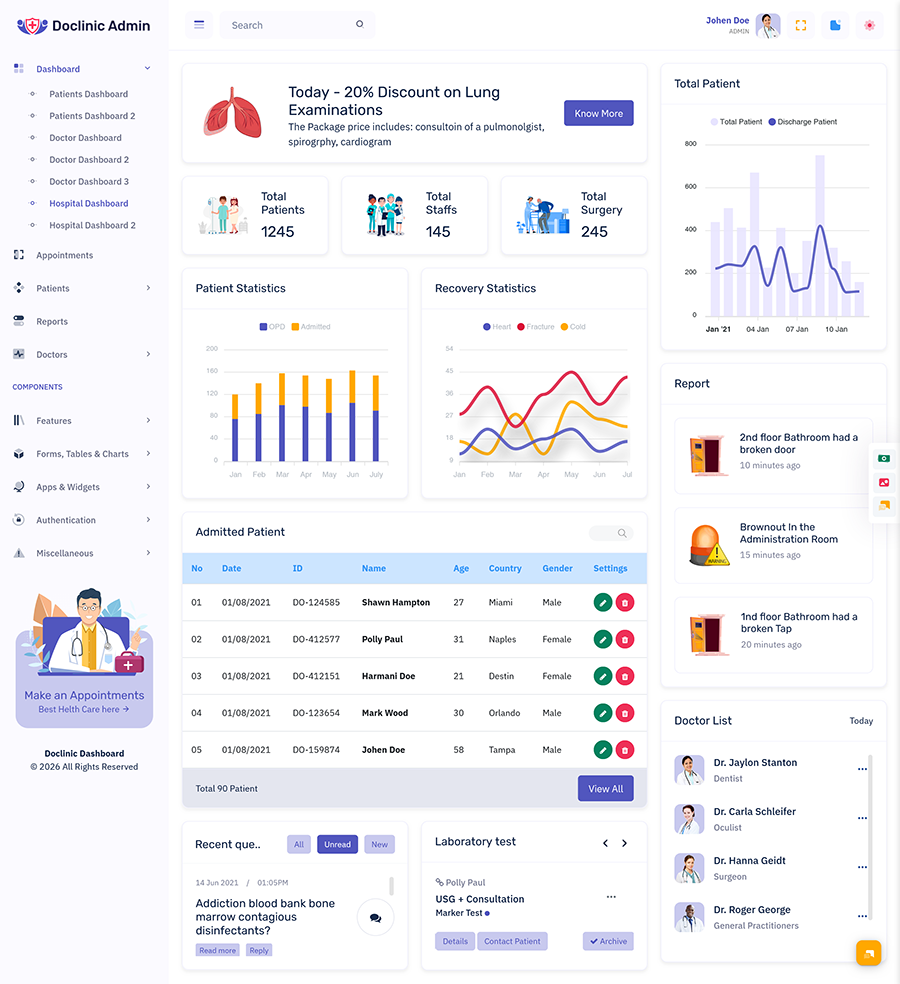The image size is (900, 984).
Task: Go to next laboratory test arrow
Action: point(624,843)
